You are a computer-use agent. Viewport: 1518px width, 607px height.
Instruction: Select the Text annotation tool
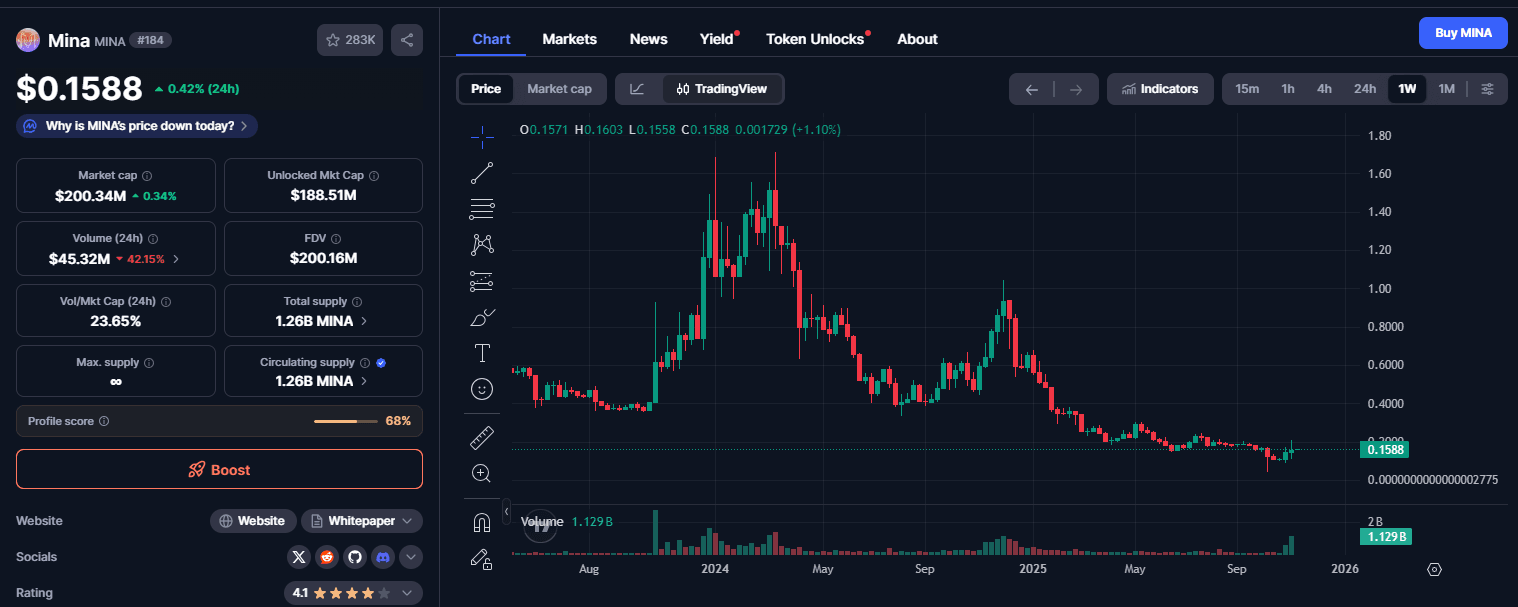click(482, 353)
